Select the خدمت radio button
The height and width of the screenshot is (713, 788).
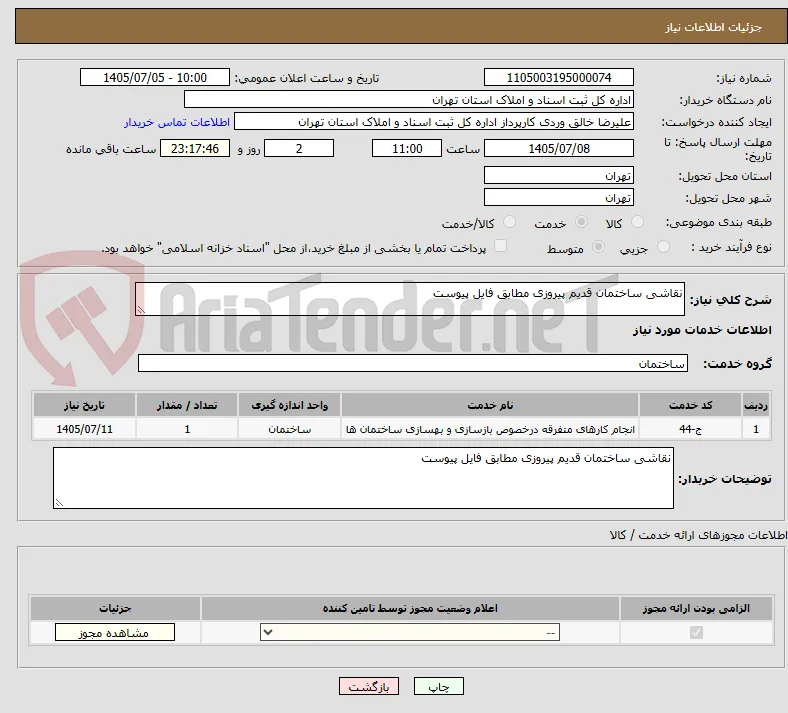pyautogui.click(x=581, y=222)
